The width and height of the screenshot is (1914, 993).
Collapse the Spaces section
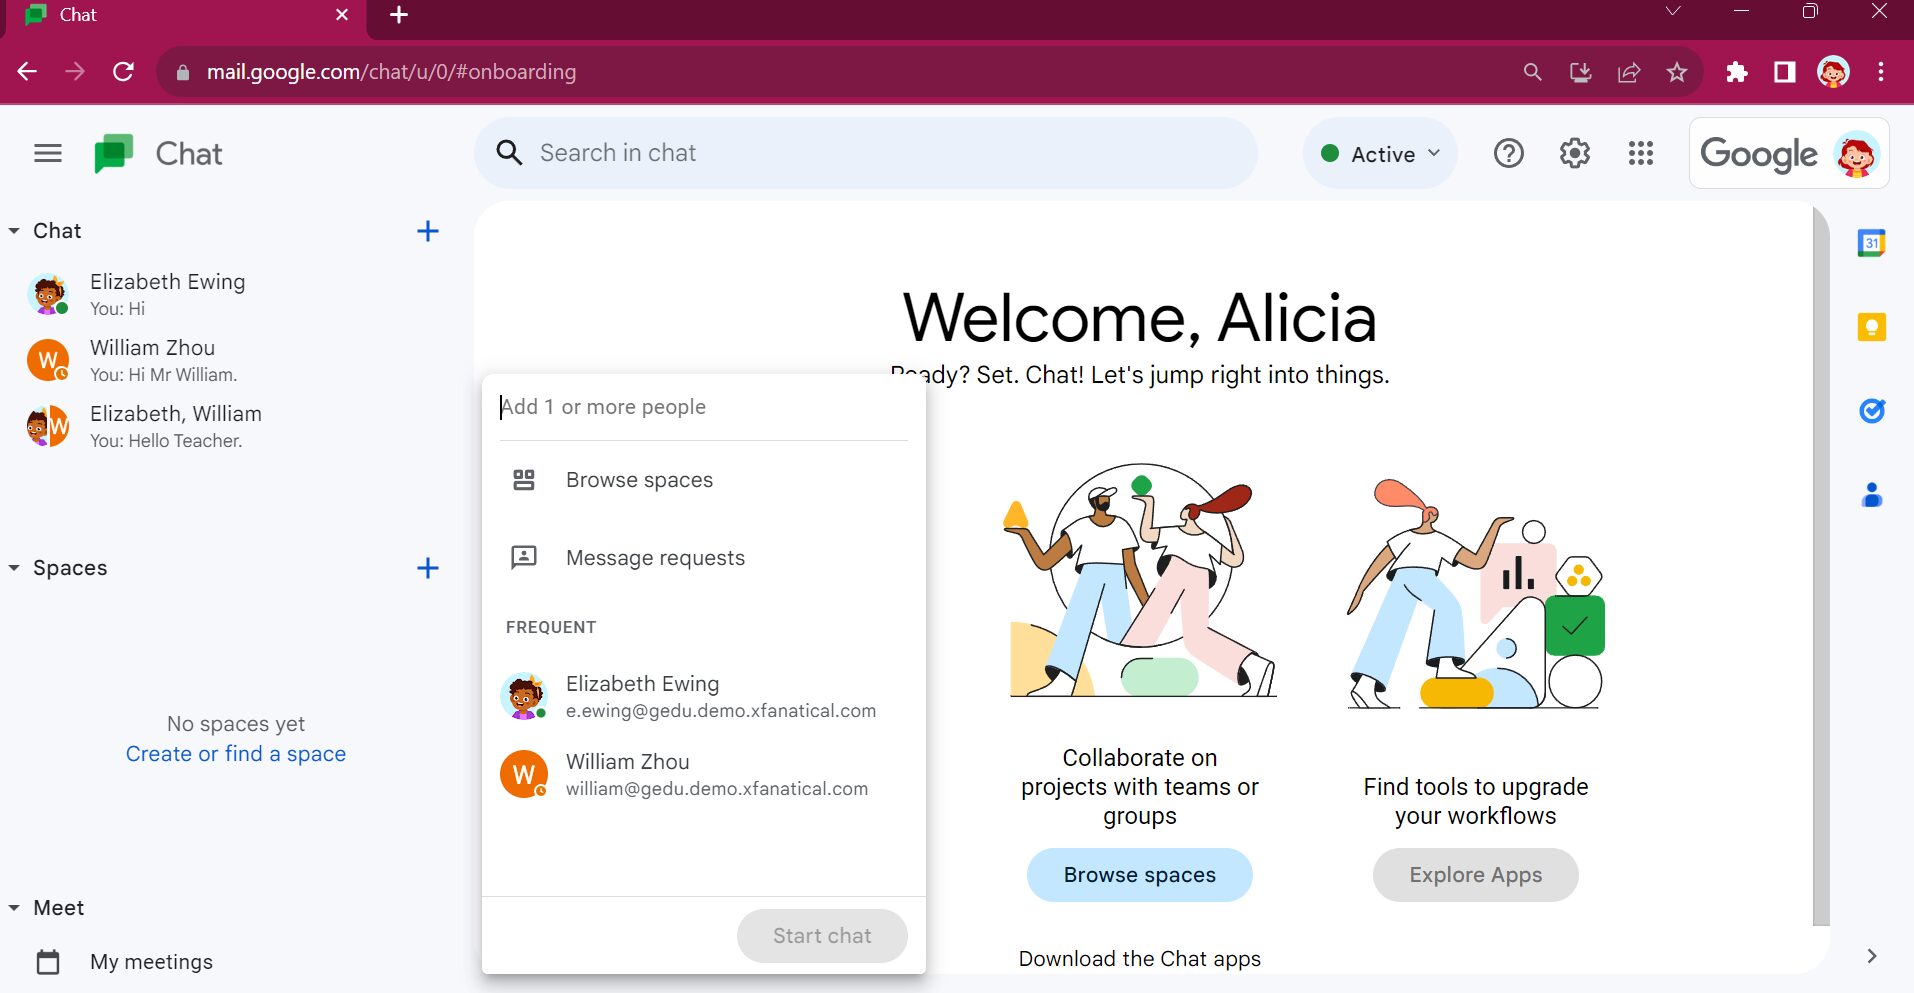click(x=14, y=567)
